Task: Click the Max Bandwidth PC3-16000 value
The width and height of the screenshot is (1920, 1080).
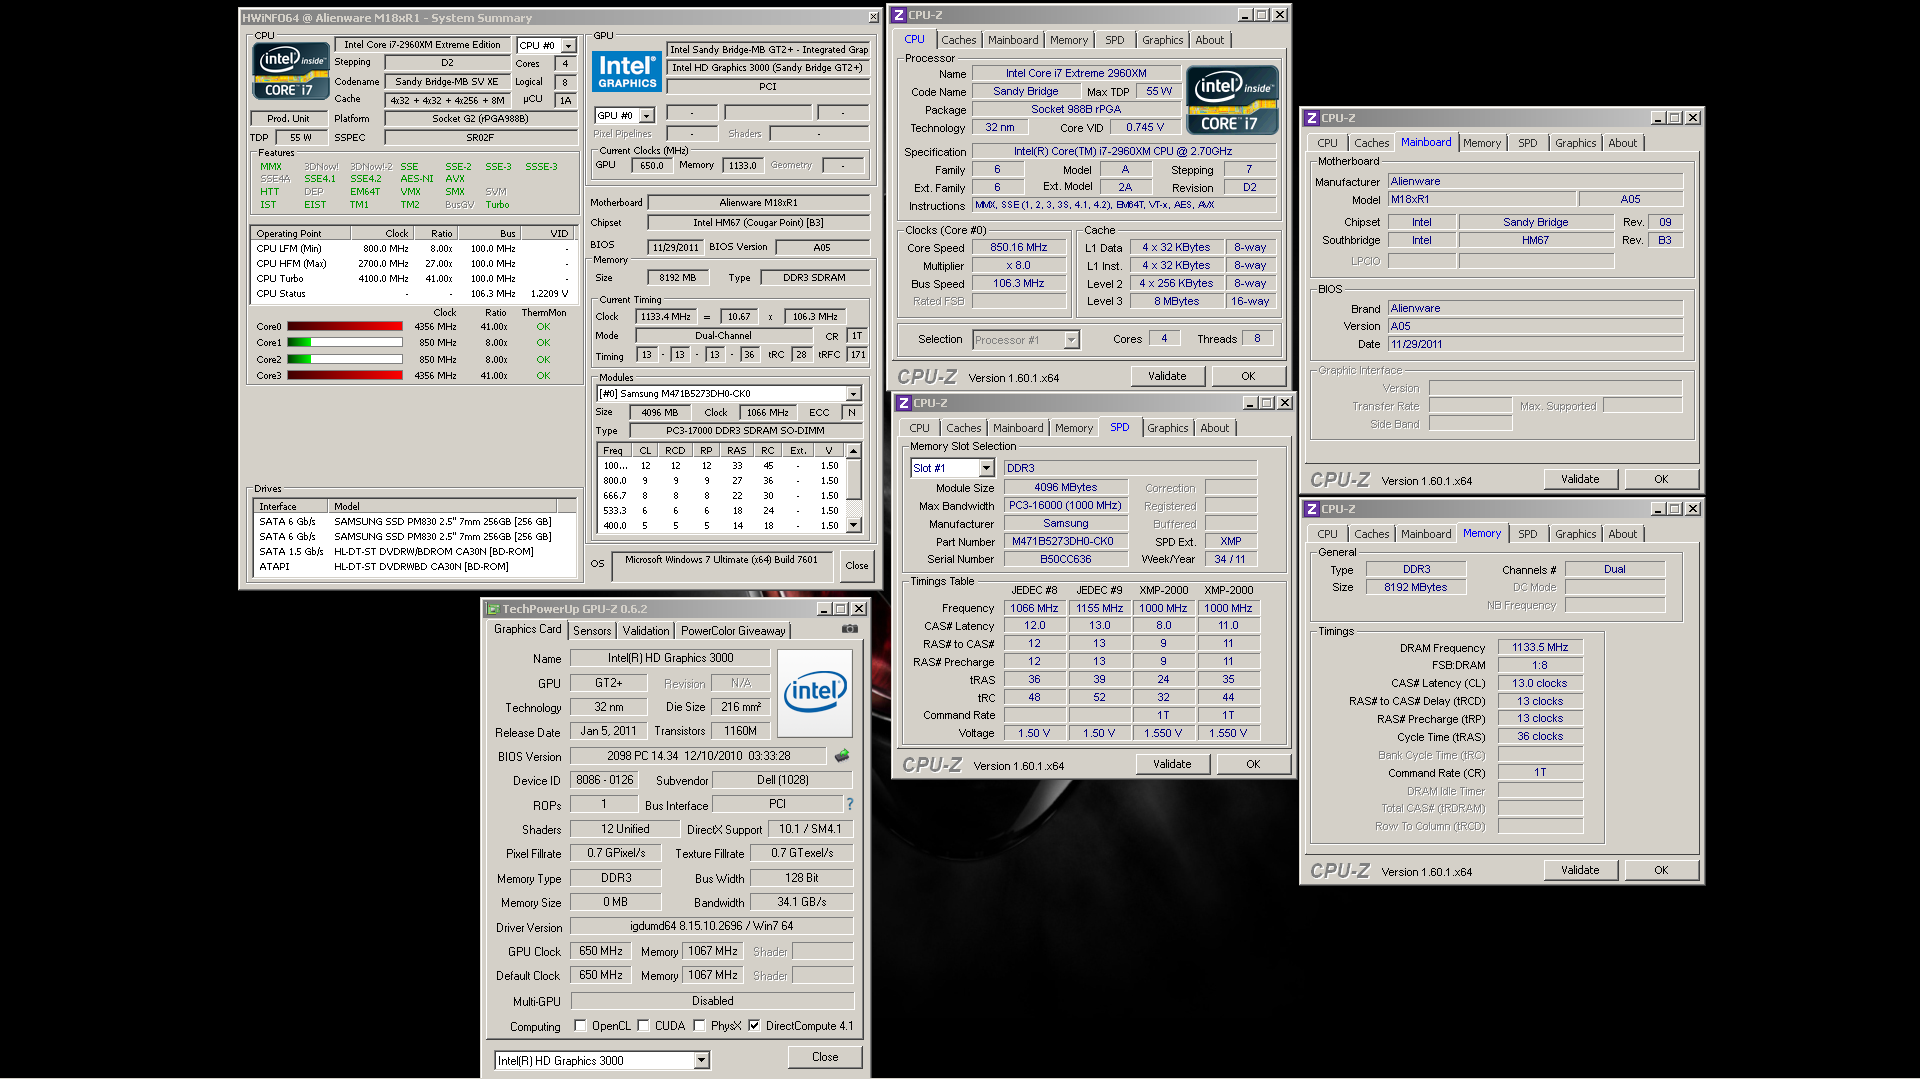Action: click(x=1066, y=506)
